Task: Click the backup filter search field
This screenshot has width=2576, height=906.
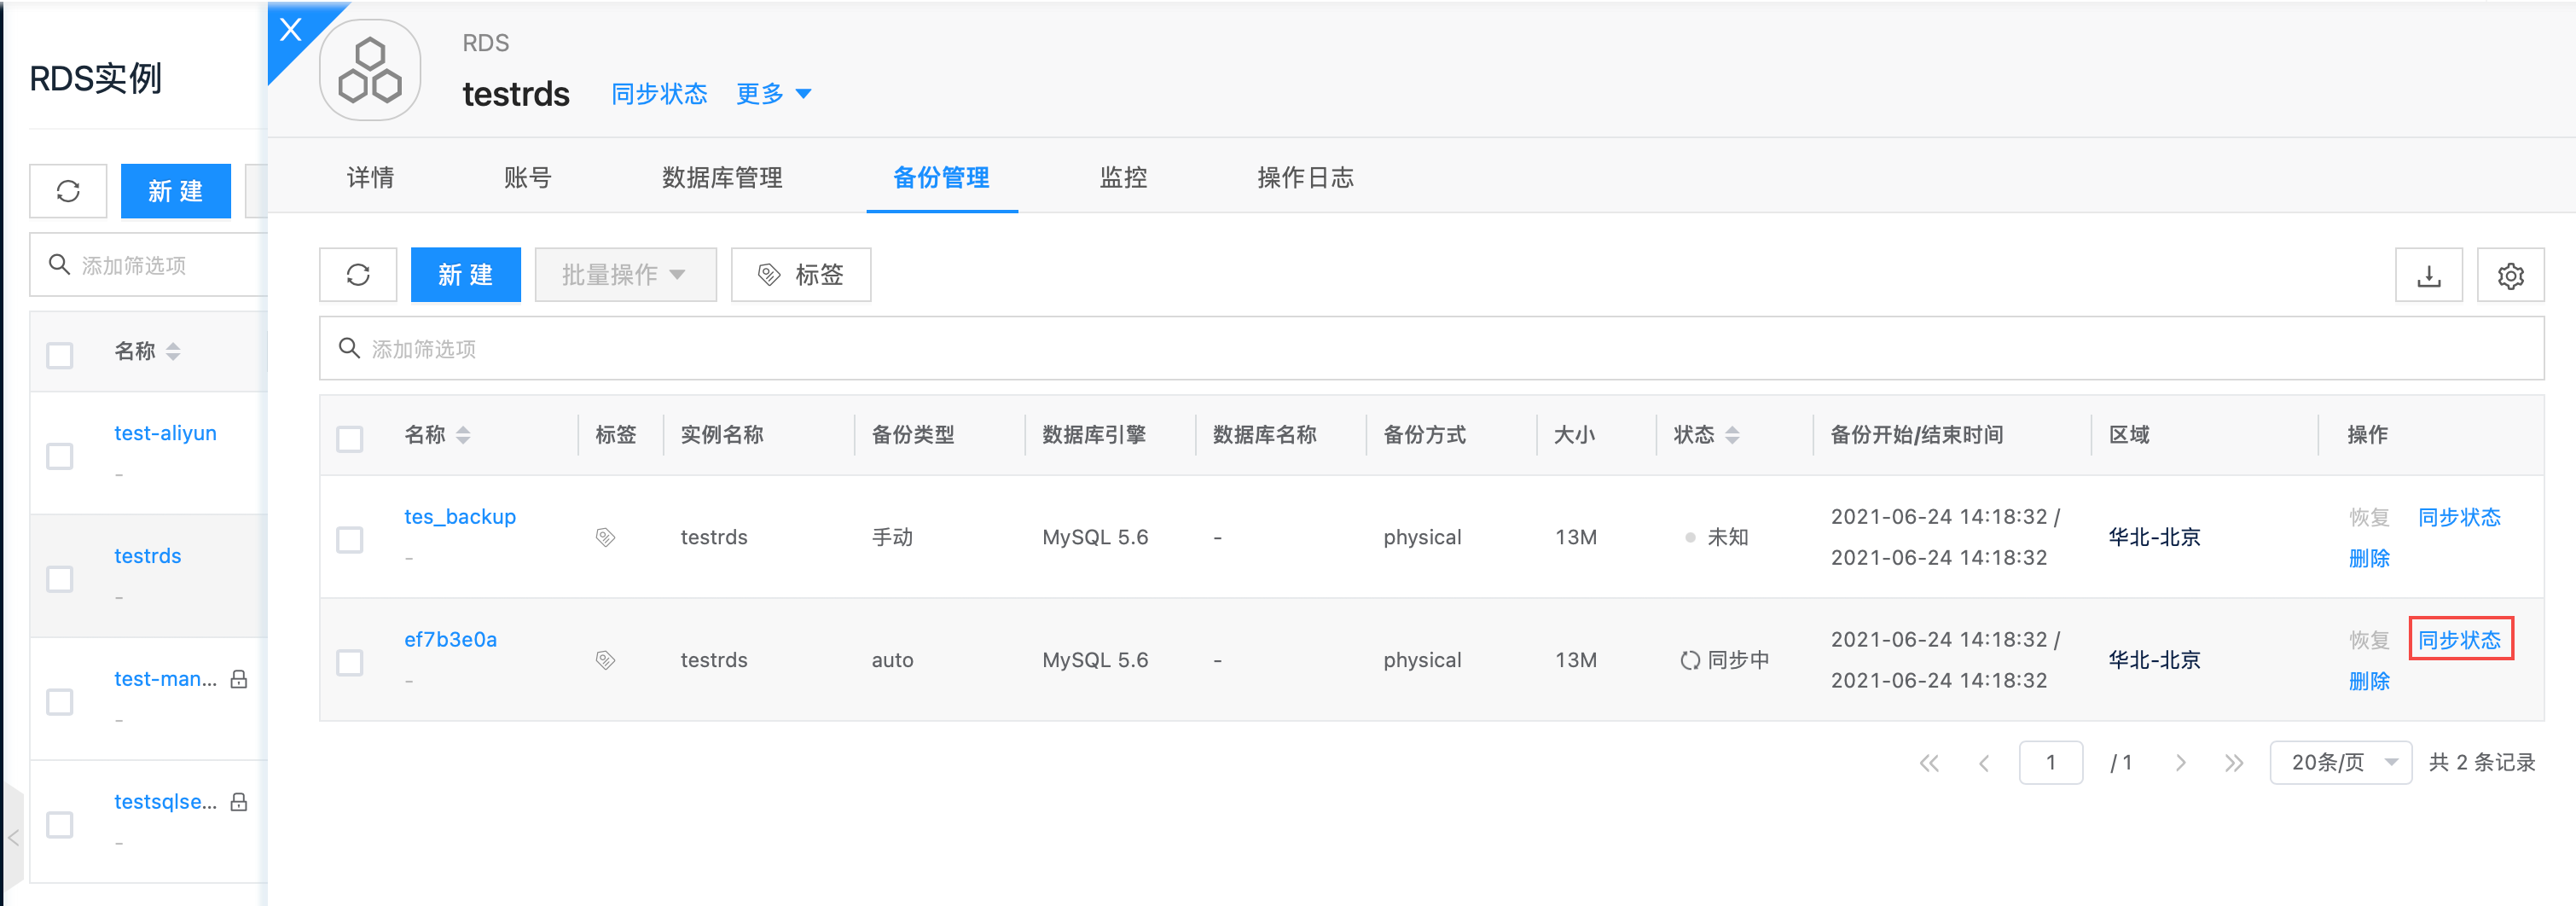Action: tap(1430, 349)
